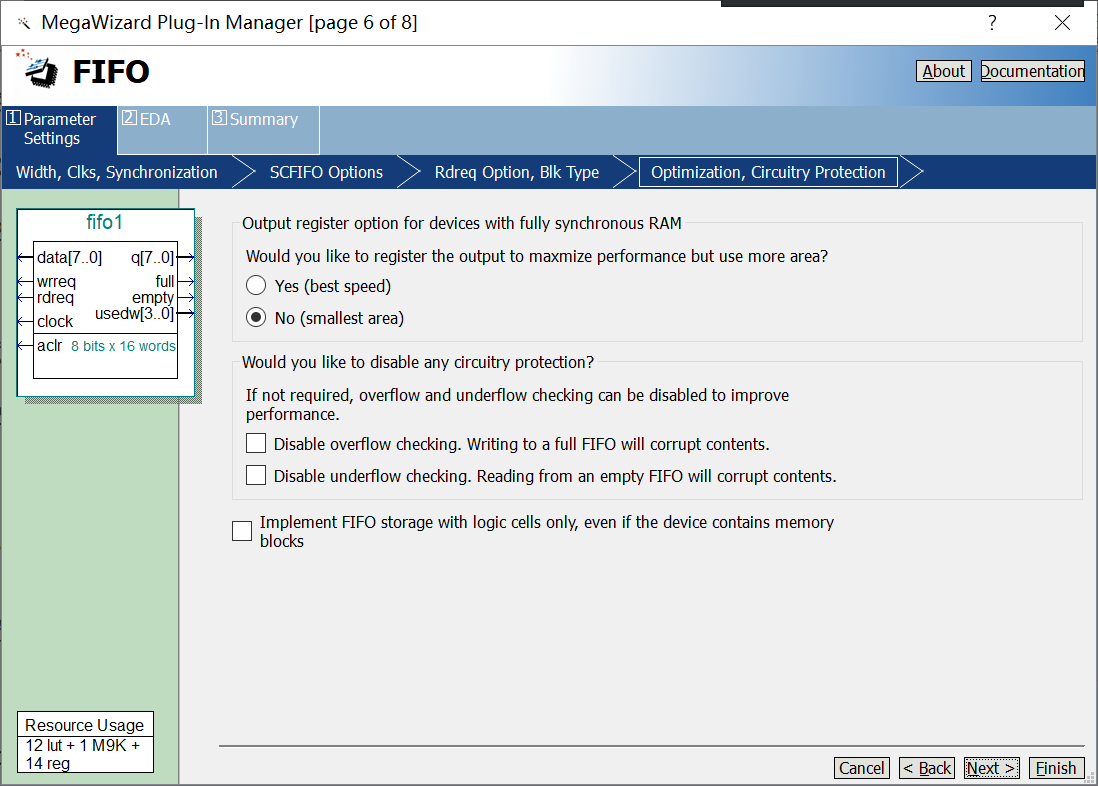Switch to the Summary tab
1098x786 pixels.
coord(263,129)
